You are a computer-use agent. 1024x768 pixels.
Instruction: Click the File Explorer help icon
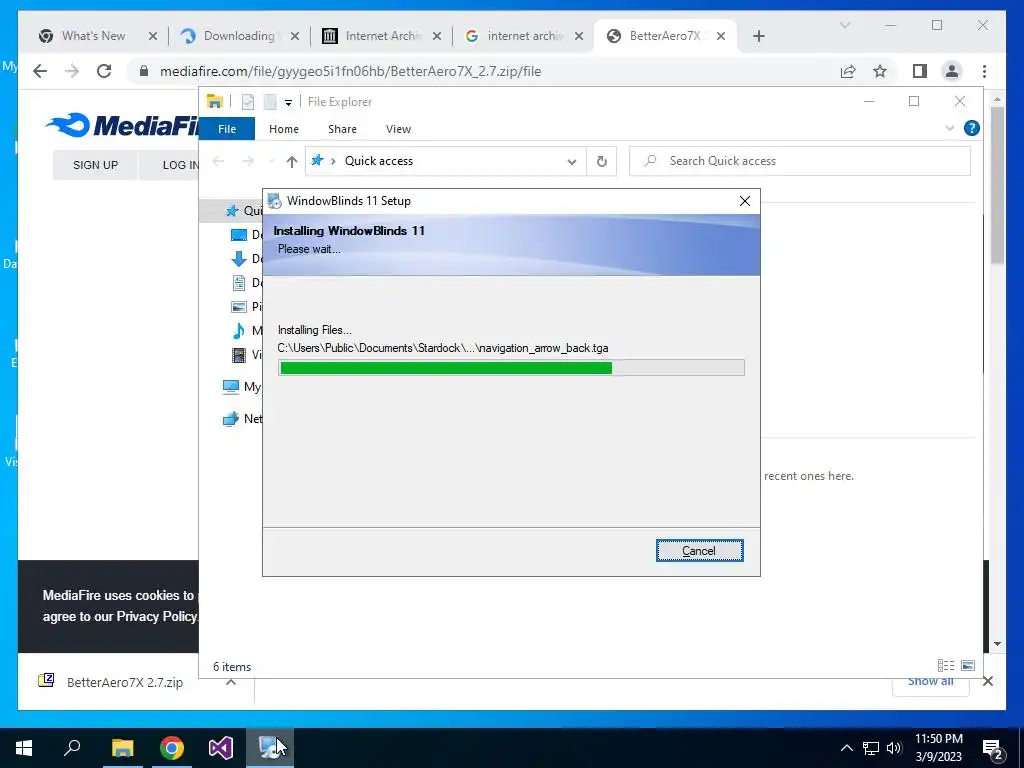[x=972, y=128]
